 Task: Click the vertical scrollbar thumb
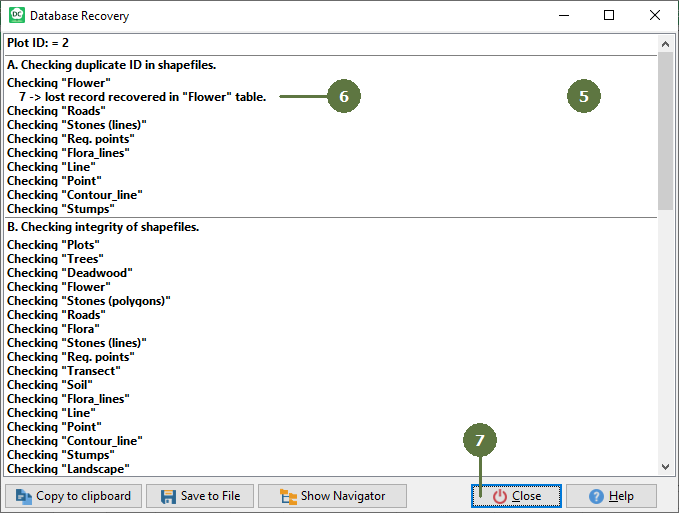pyautogui.click(x=665, y=130)
